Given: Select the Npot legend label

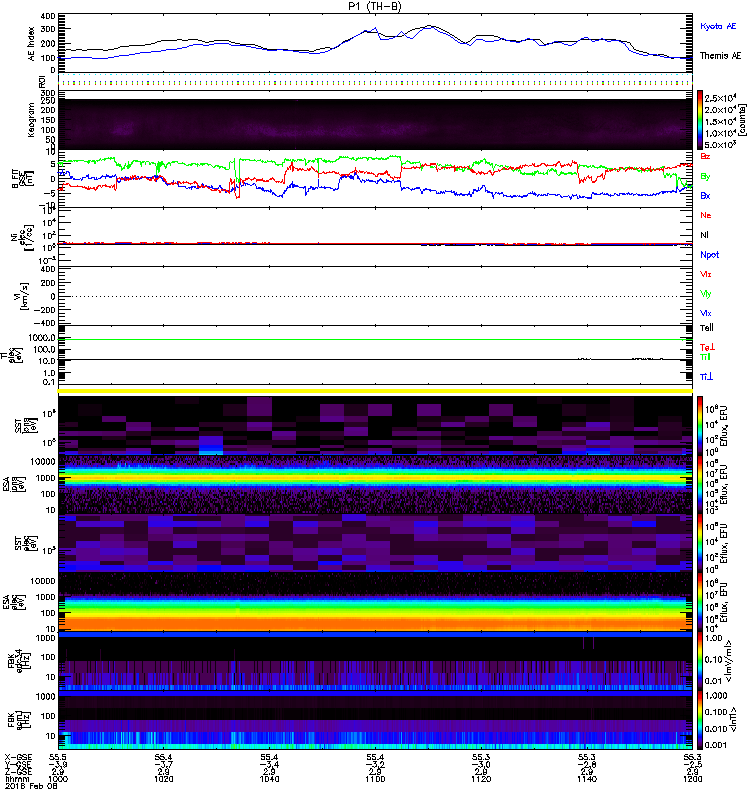Looking at the screenshot, I should pos(711,254).
